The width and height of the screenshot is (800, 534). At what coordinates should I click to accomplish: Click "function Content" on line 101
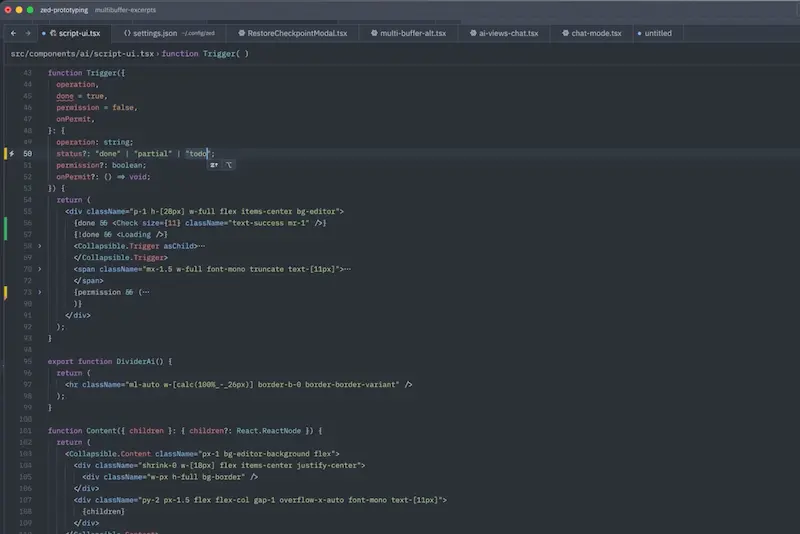pos(82,430)
